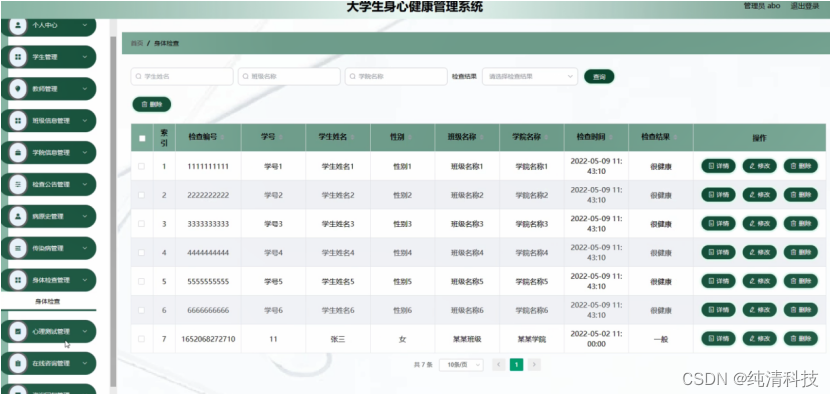Collapse 身体检查管理 with its chevron arrow
Viewport: 834px width, 397px height.
coord(85,280)
